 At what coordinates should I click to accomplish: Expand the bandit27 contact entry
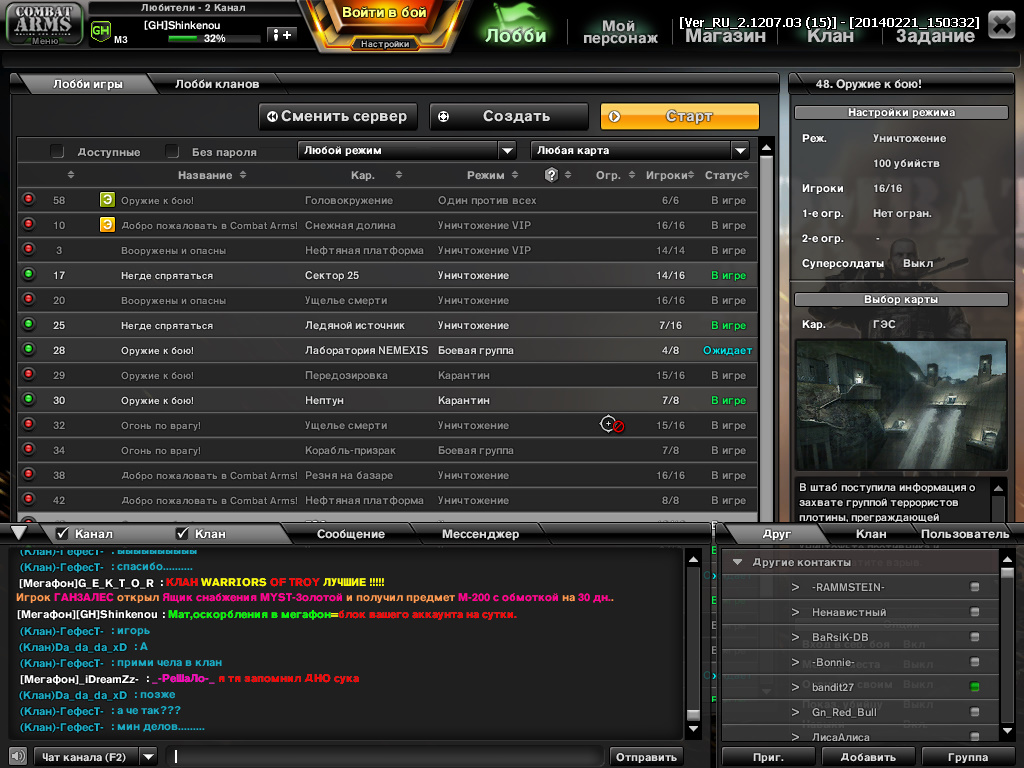(x=795, y=687)
